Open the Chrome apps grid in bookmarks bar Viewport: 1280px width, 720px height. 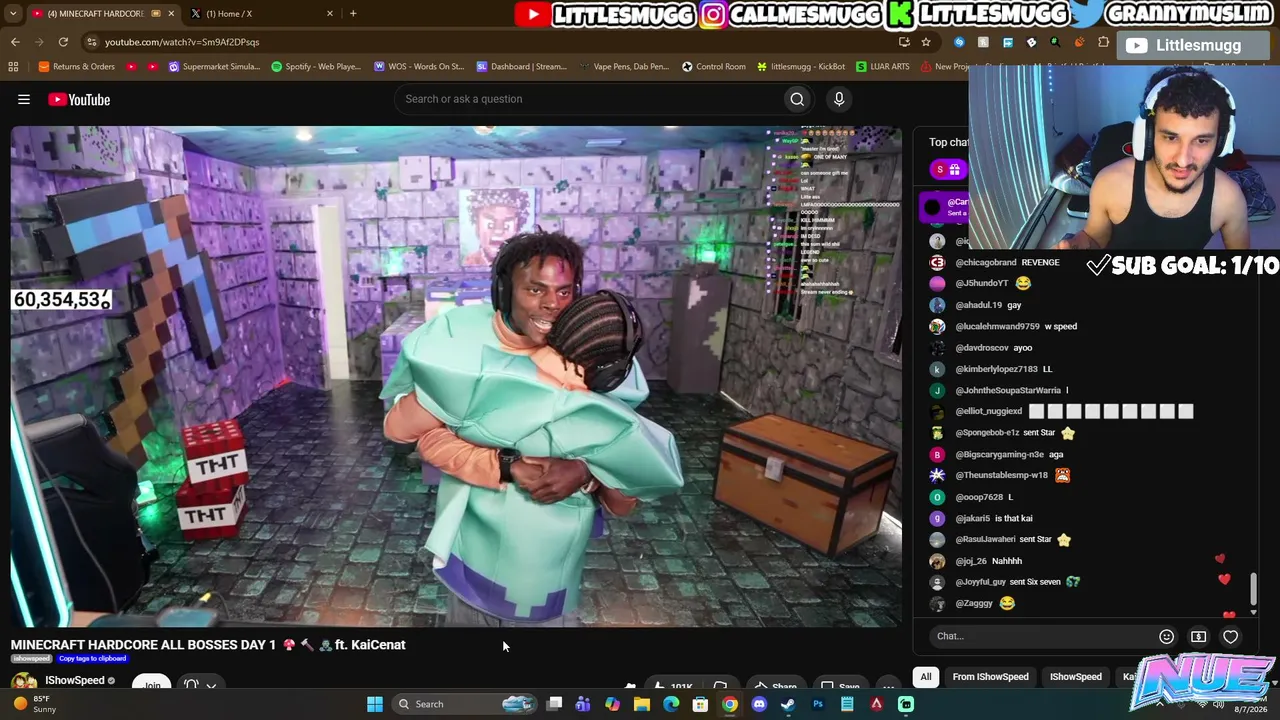click(x=13, y=67)
